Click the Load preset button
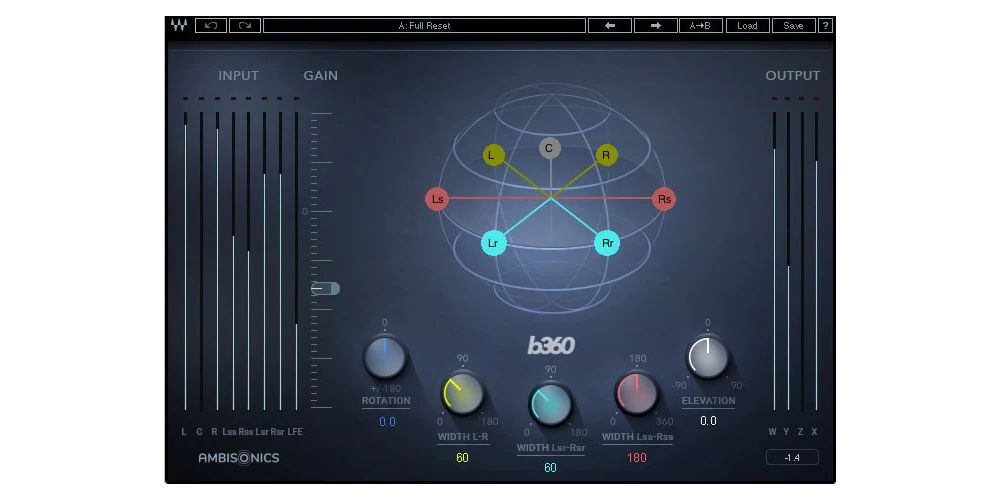 pyautogui.click(x=747, y=26)
